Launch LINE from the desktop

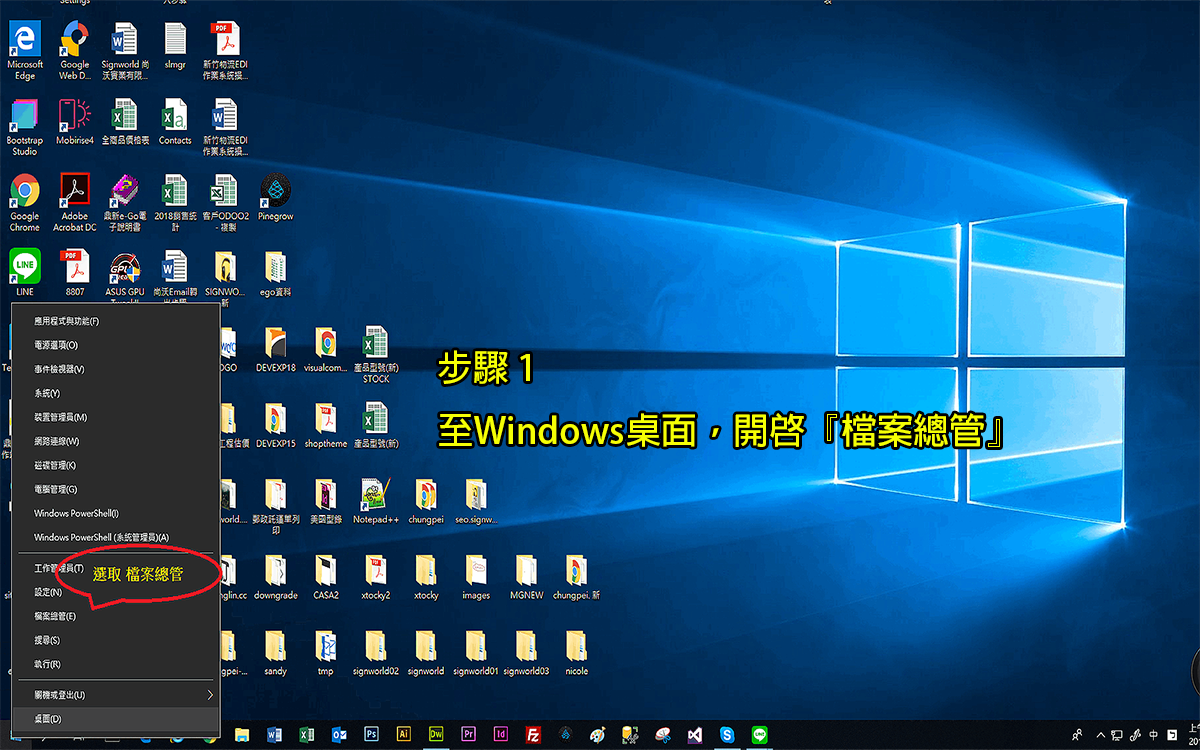23,265
